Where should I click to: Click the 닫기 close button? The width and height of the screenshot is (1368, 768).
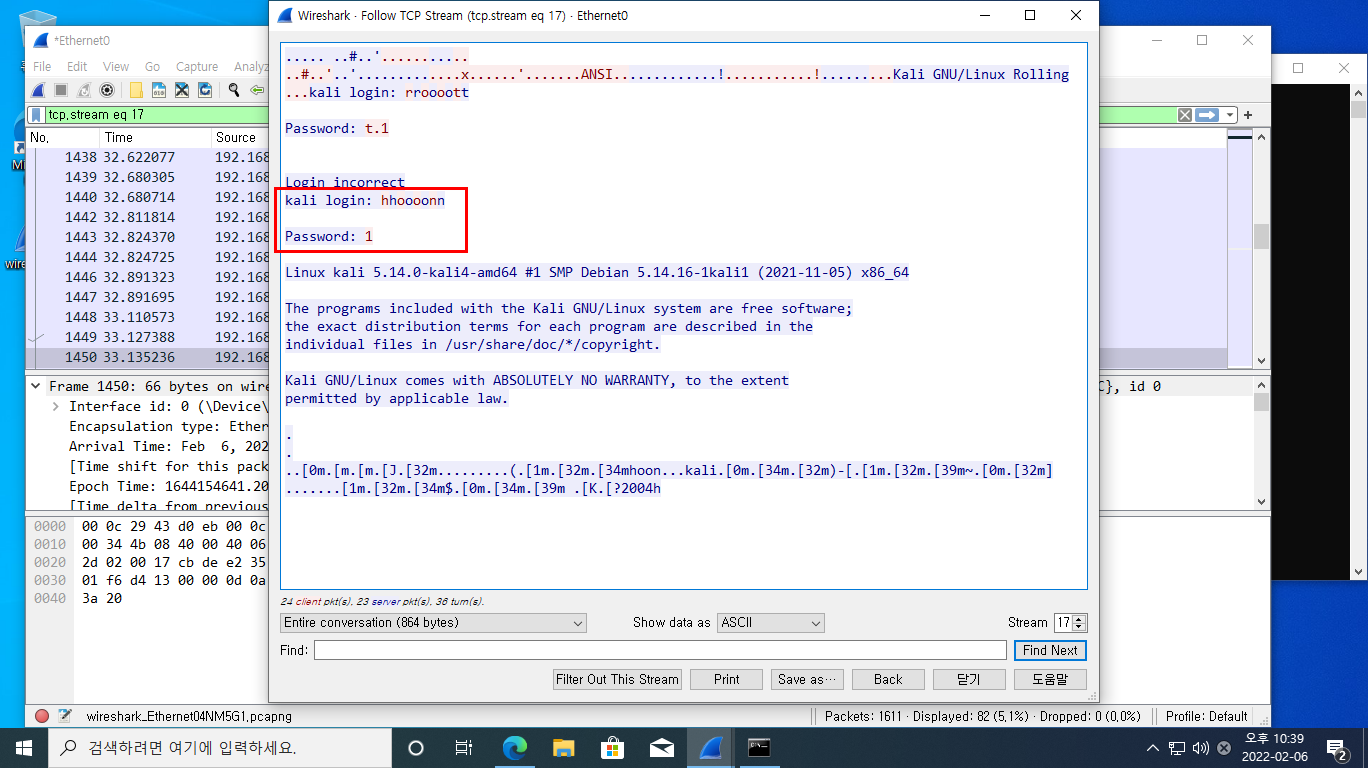coord(969,679)
